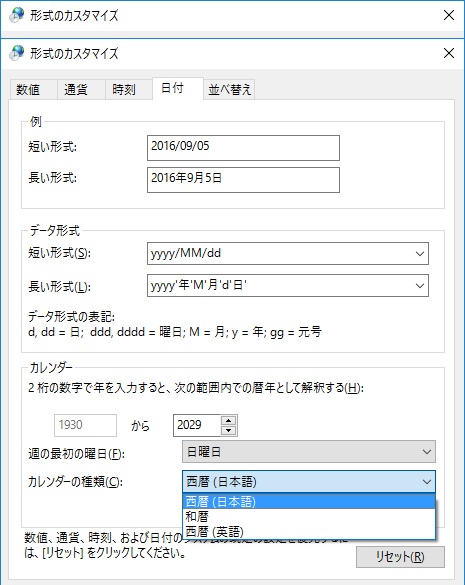Select highlighted 西暦 (日本語) list option

309,502
